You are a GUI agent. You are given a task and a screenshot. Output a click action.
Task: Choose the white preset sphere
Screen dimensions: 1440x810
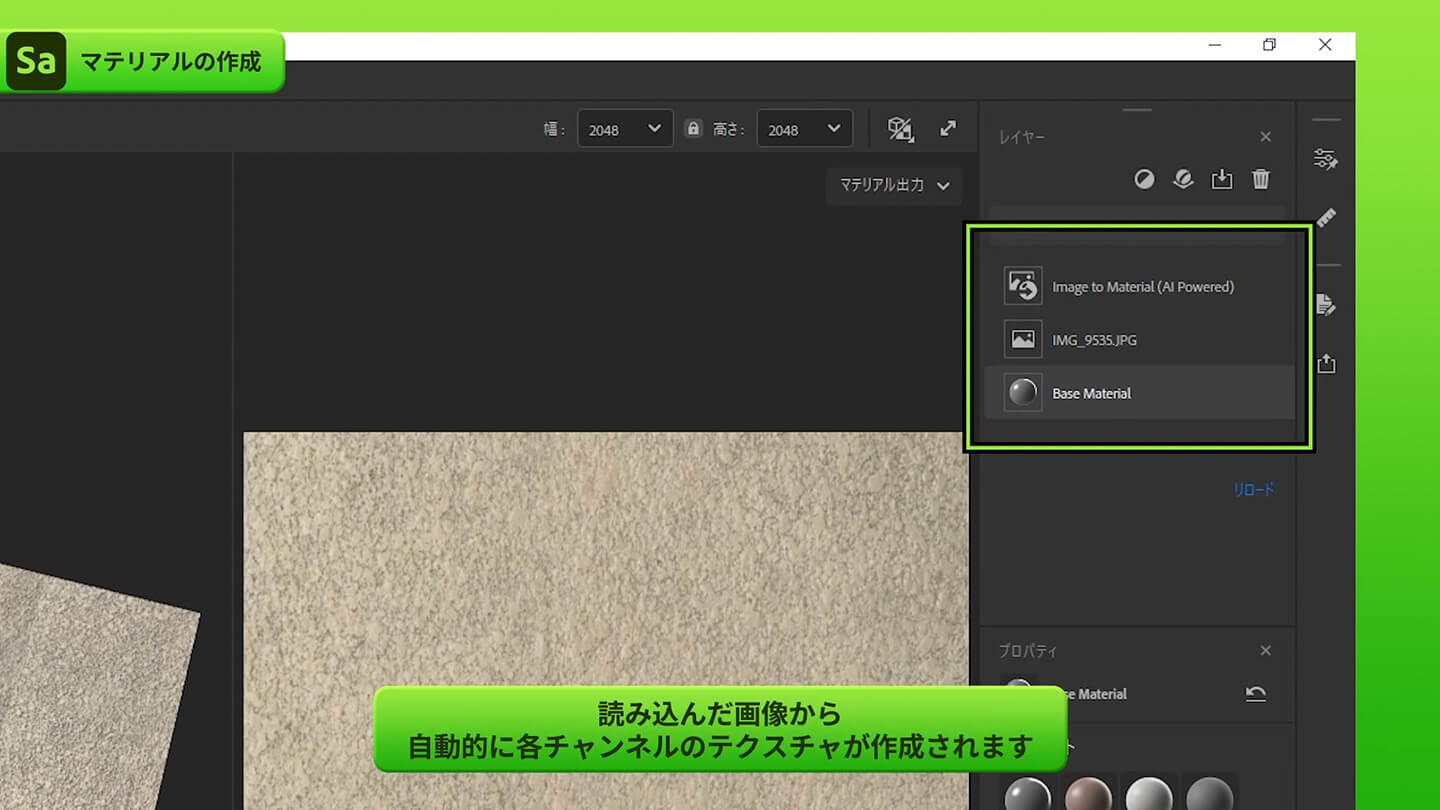tap(1149, 793)
